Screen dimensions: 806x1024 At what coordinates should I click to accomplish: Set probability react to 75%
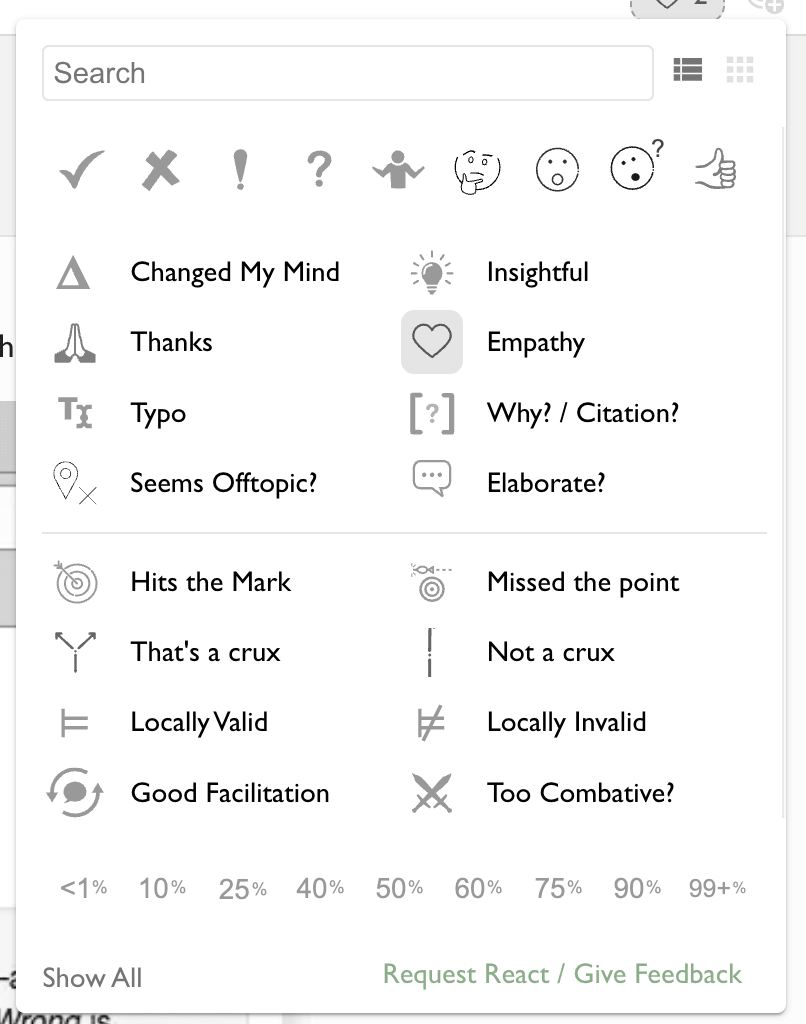557,888
